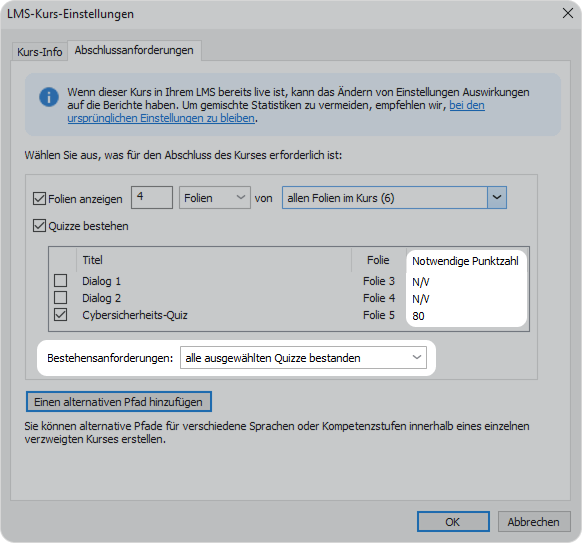Image resolution: width=582 pixels, height=543 pixels.
Task: Click the required score value 80
Action: (x=418, y=316)
